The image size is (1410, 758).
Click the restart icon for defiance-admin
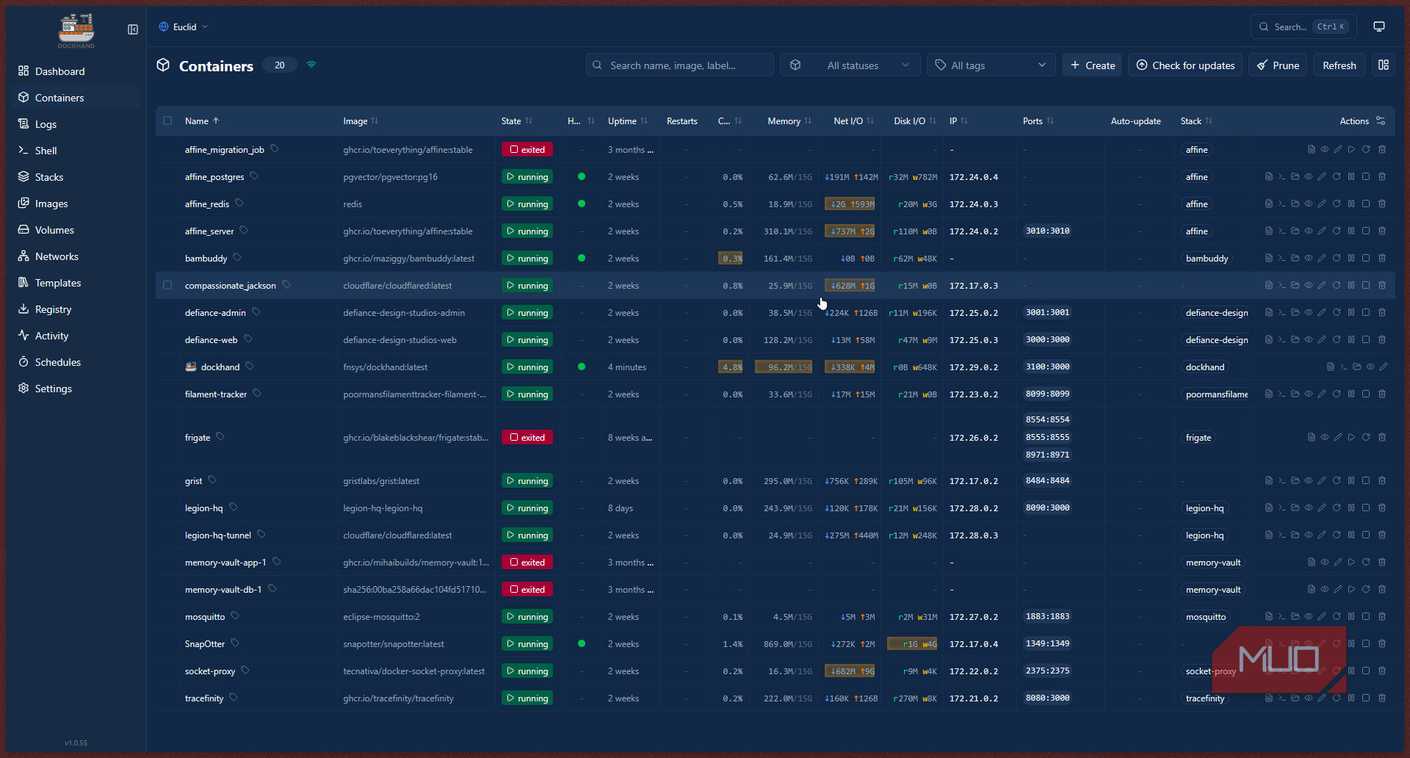1337,312
